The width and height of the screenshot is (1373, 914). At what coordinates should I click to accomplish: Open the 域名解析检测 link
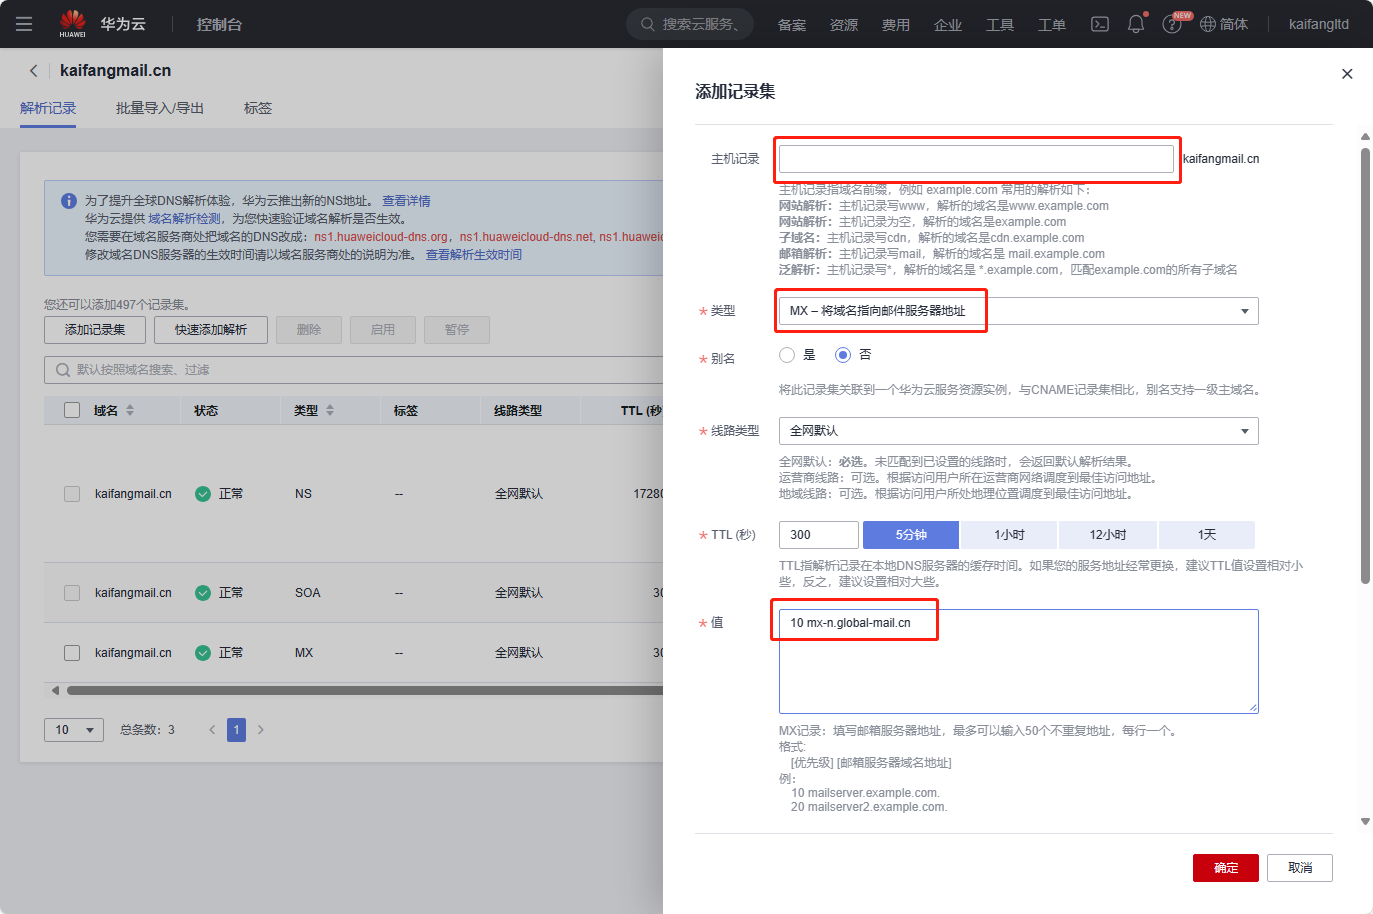coord(185,219)
